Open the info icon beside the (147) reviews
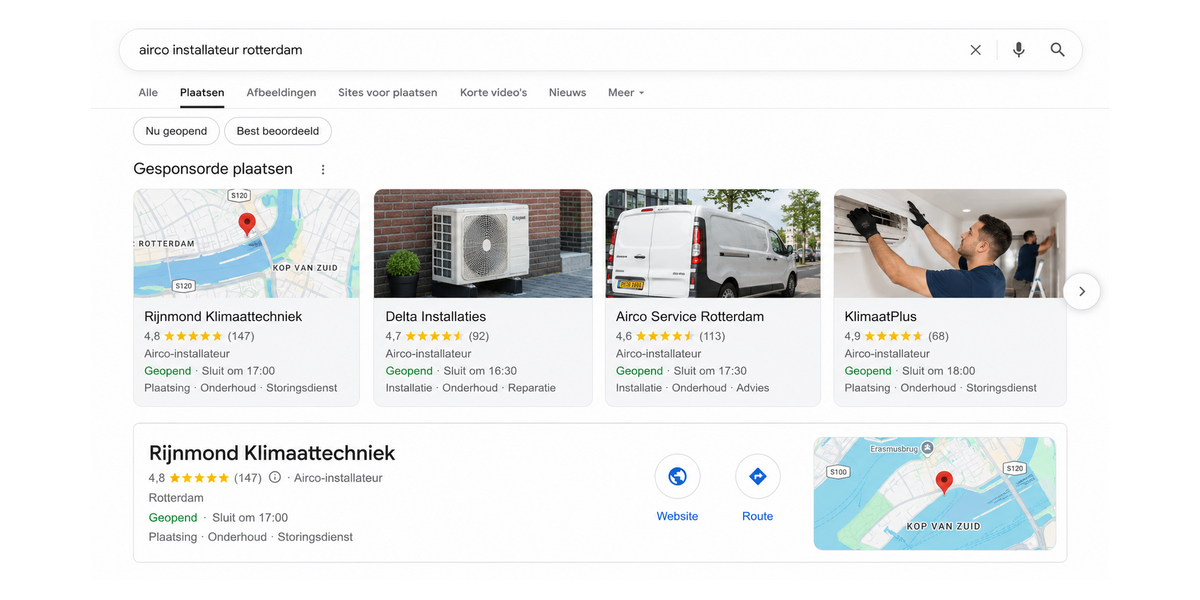Viewport: 1200px width, 600px height. tap(275, 478)
